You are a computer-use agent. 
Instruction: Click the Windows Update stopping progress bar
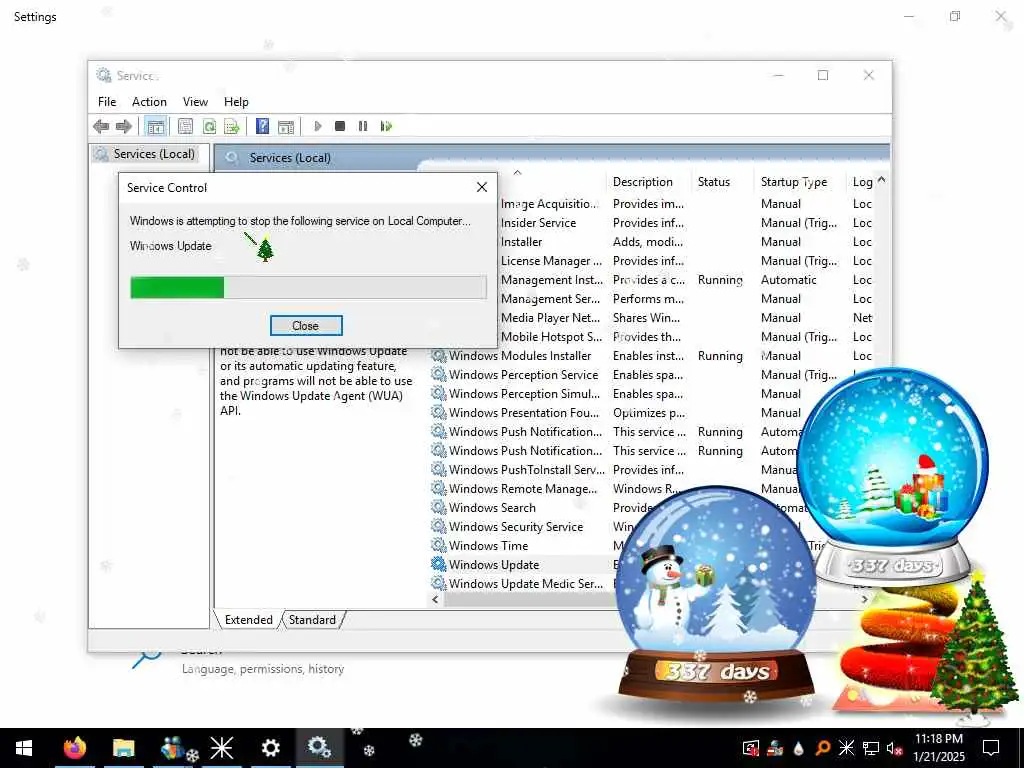308,287
